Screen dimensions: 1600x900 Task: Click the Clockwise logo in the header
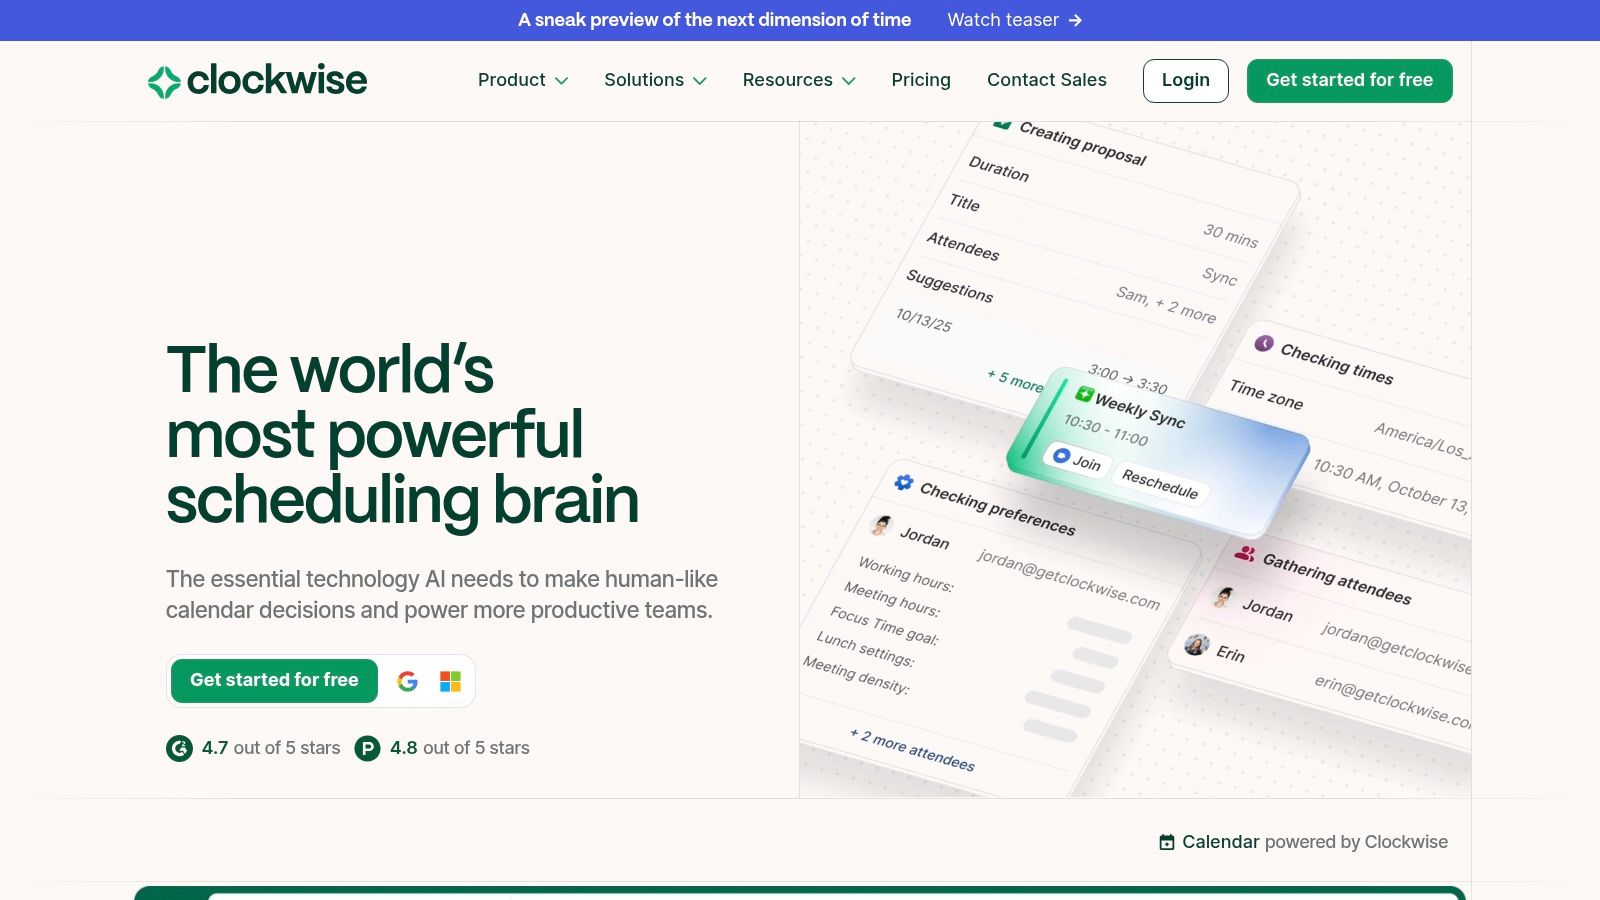pos(257,81)
